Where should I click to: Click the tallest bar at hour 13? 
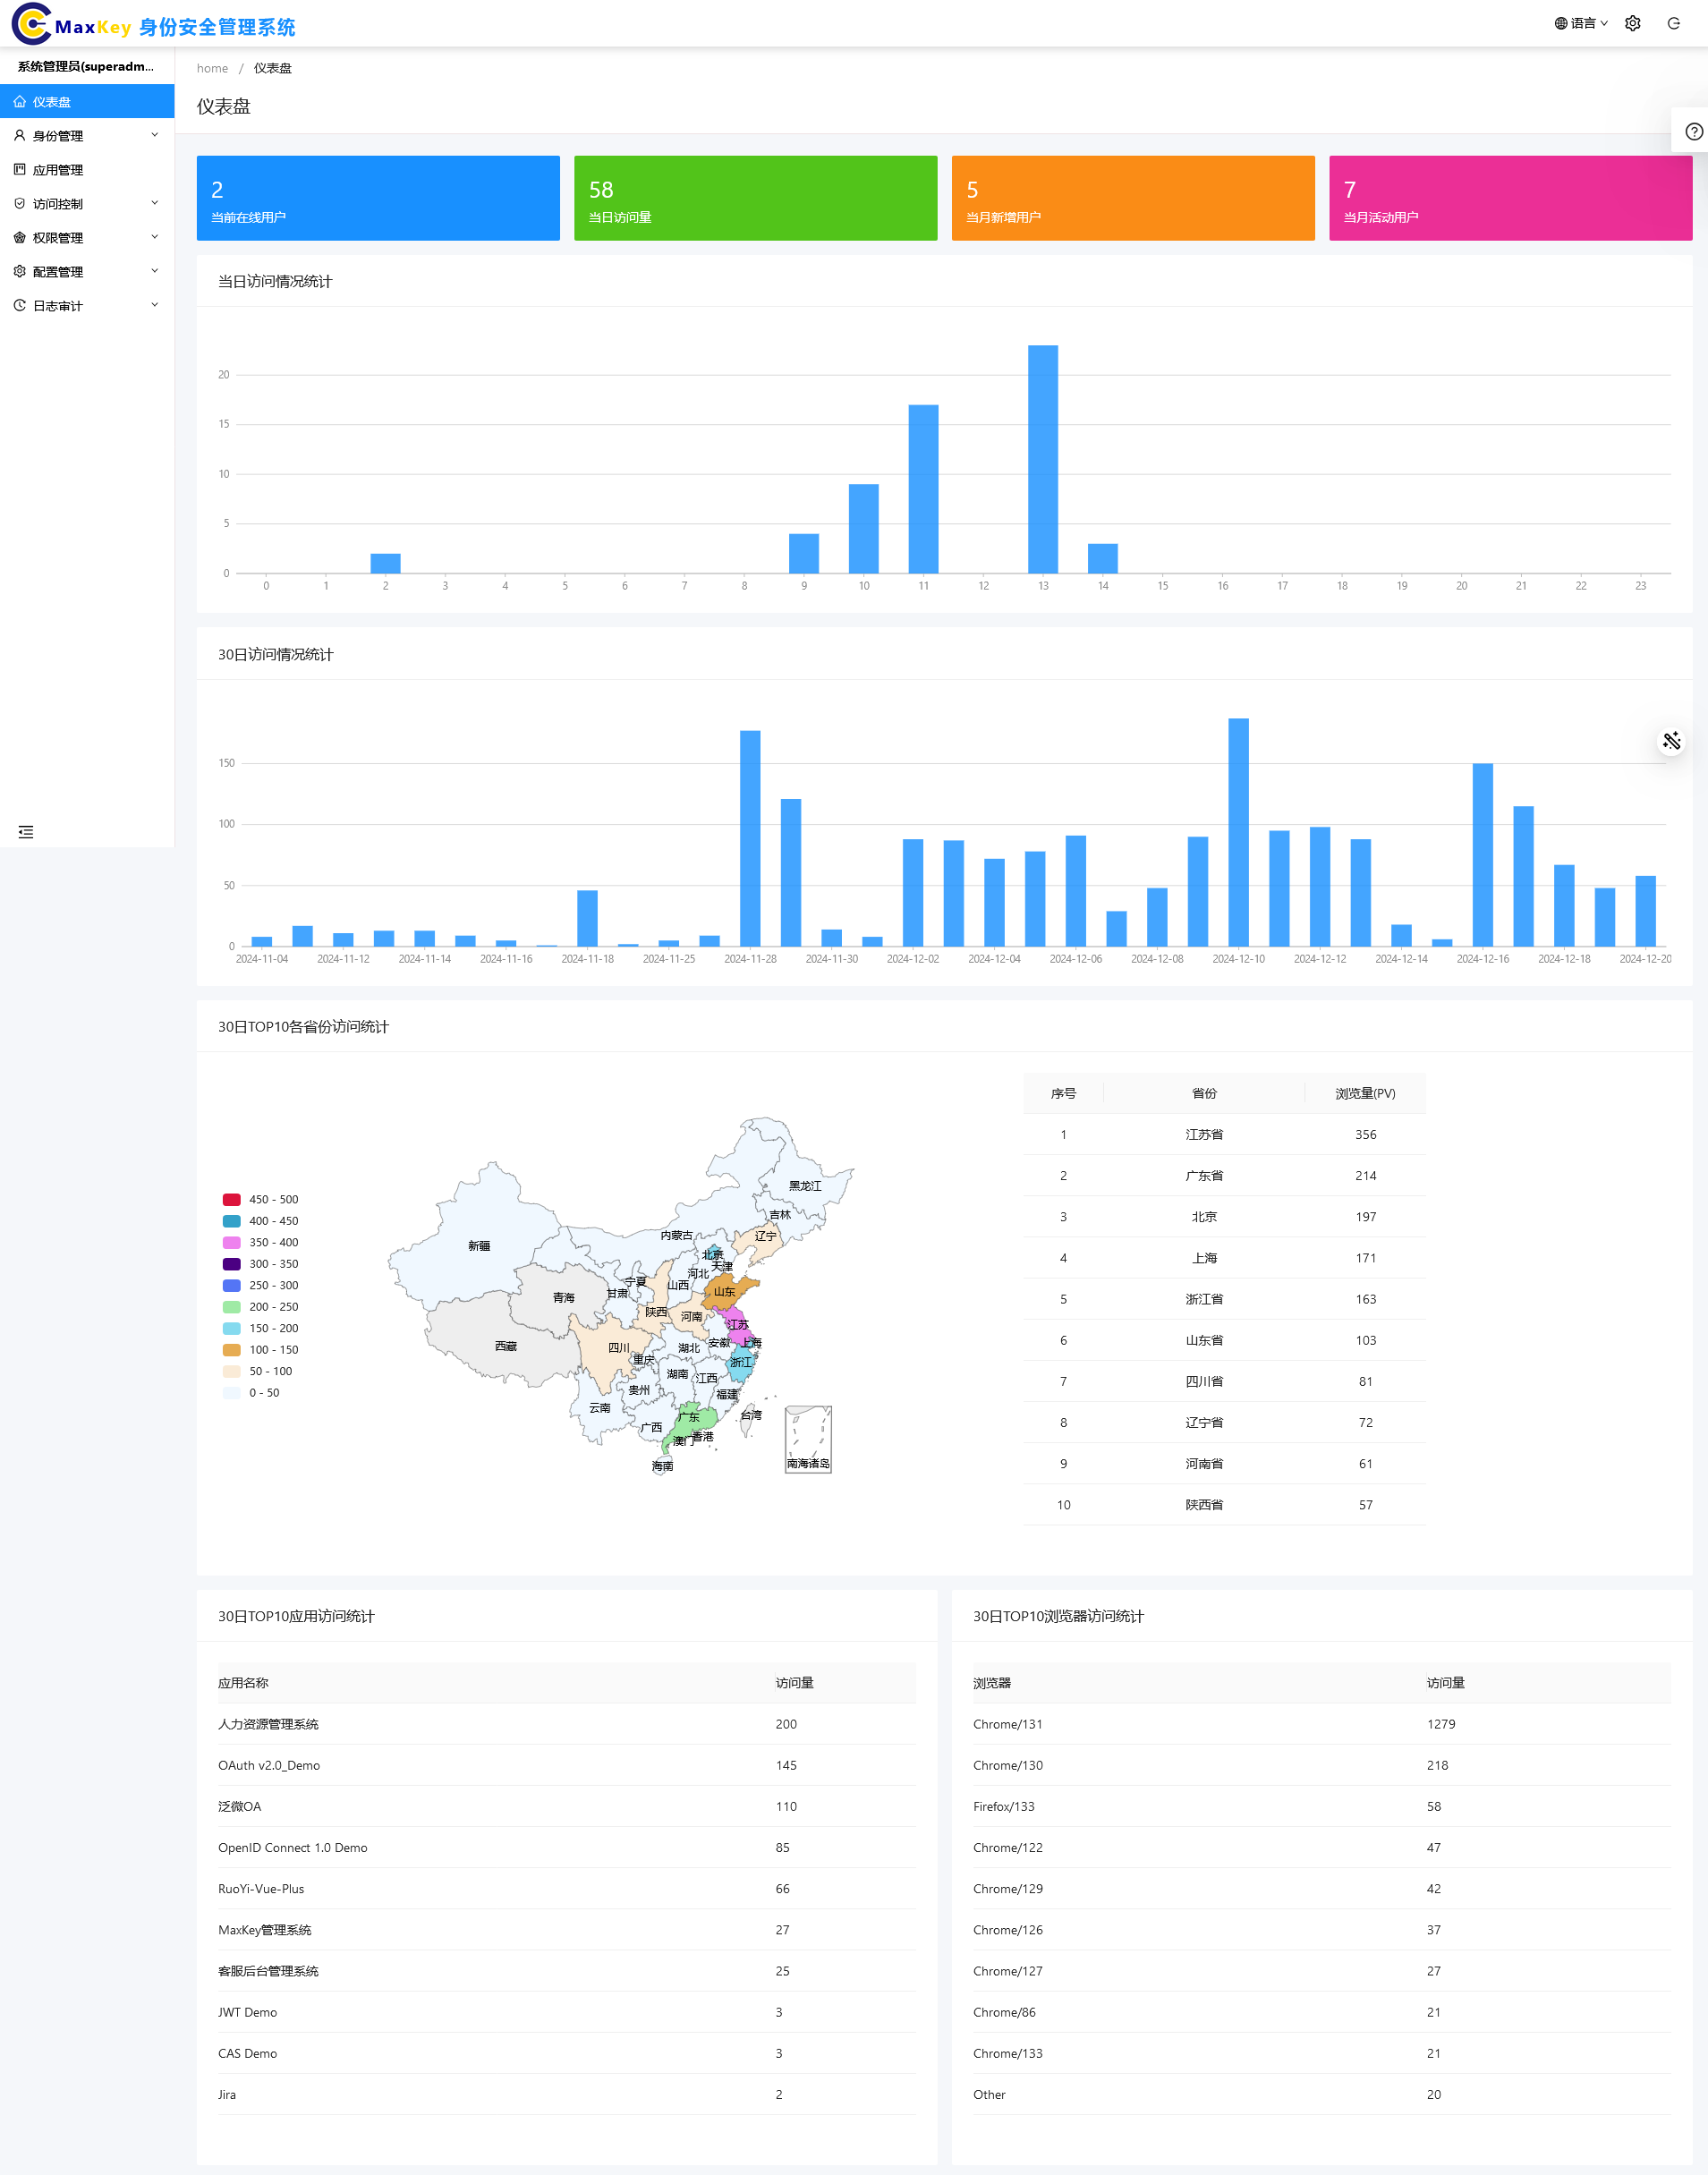pyautogui.click(x=1043, y=459)
